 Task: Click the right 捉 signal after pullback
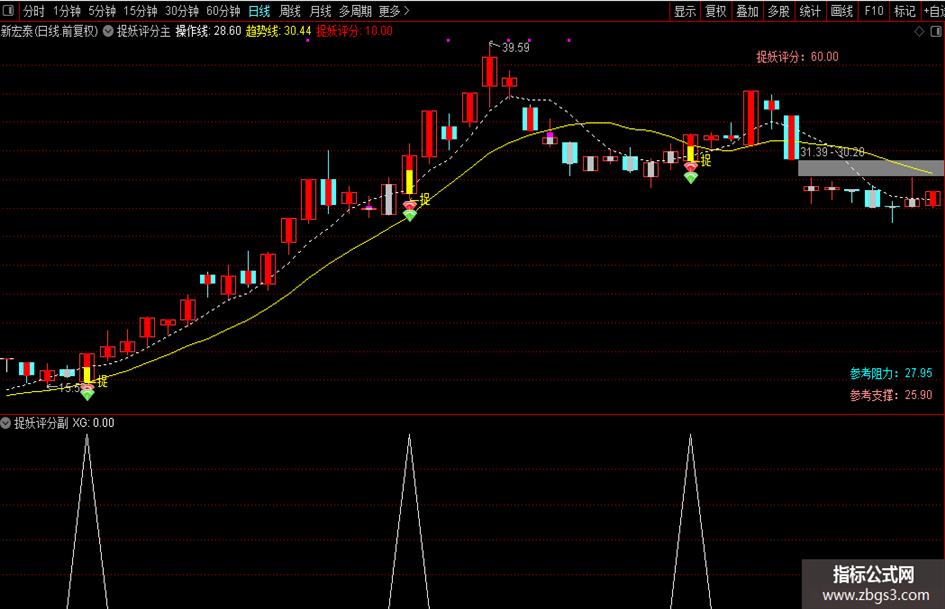pyautogui.click(x=705, y=160)
